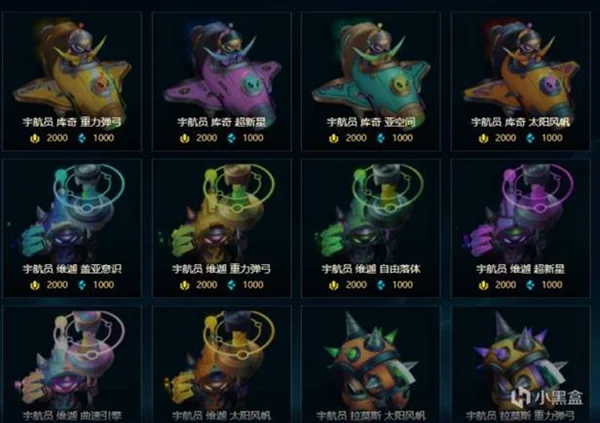Select the 宇航员 维迦 太阳风帆 chroma image
The height and width of the screenshot is (423, 600).
pyautogui.click(x=222, y=364)
